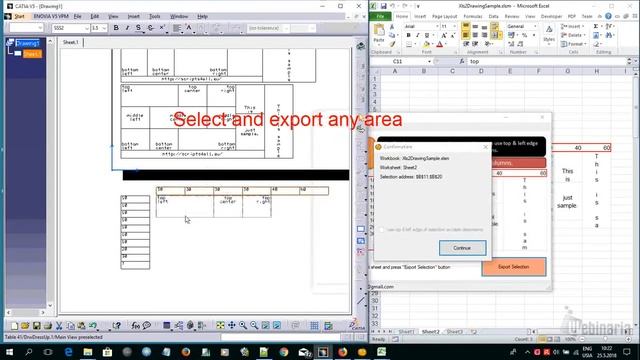640x360 pixels.
Task: Open the Name Box dropdown arrow in Excel
Action: [429, 61]
